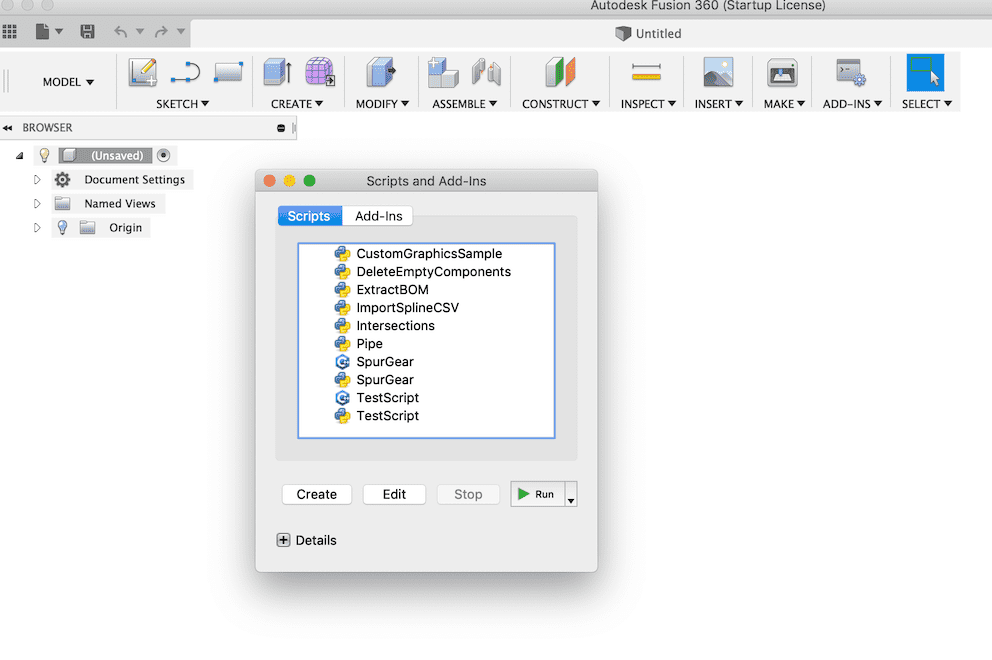The image size is (992, 660).
Task: Expand the Document Settings tree node
Action: (37, 180)
